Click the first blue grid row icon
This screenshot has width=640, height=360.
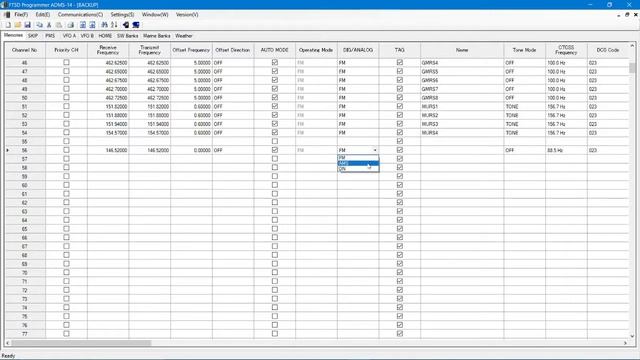pyautogui.click(x=83, y=25)
